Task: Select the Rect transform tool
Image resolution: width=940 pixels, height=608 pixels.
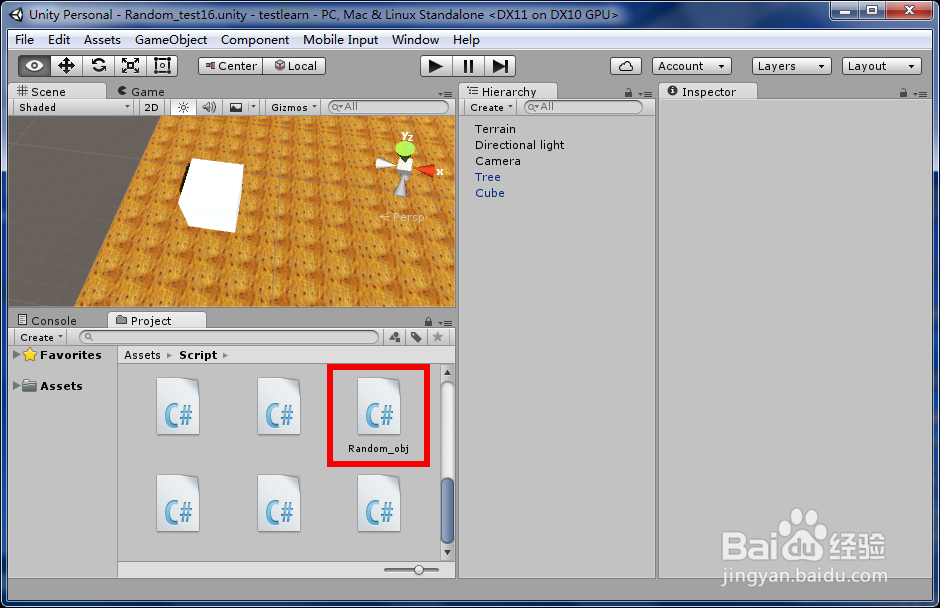Action: coord(162,66)
